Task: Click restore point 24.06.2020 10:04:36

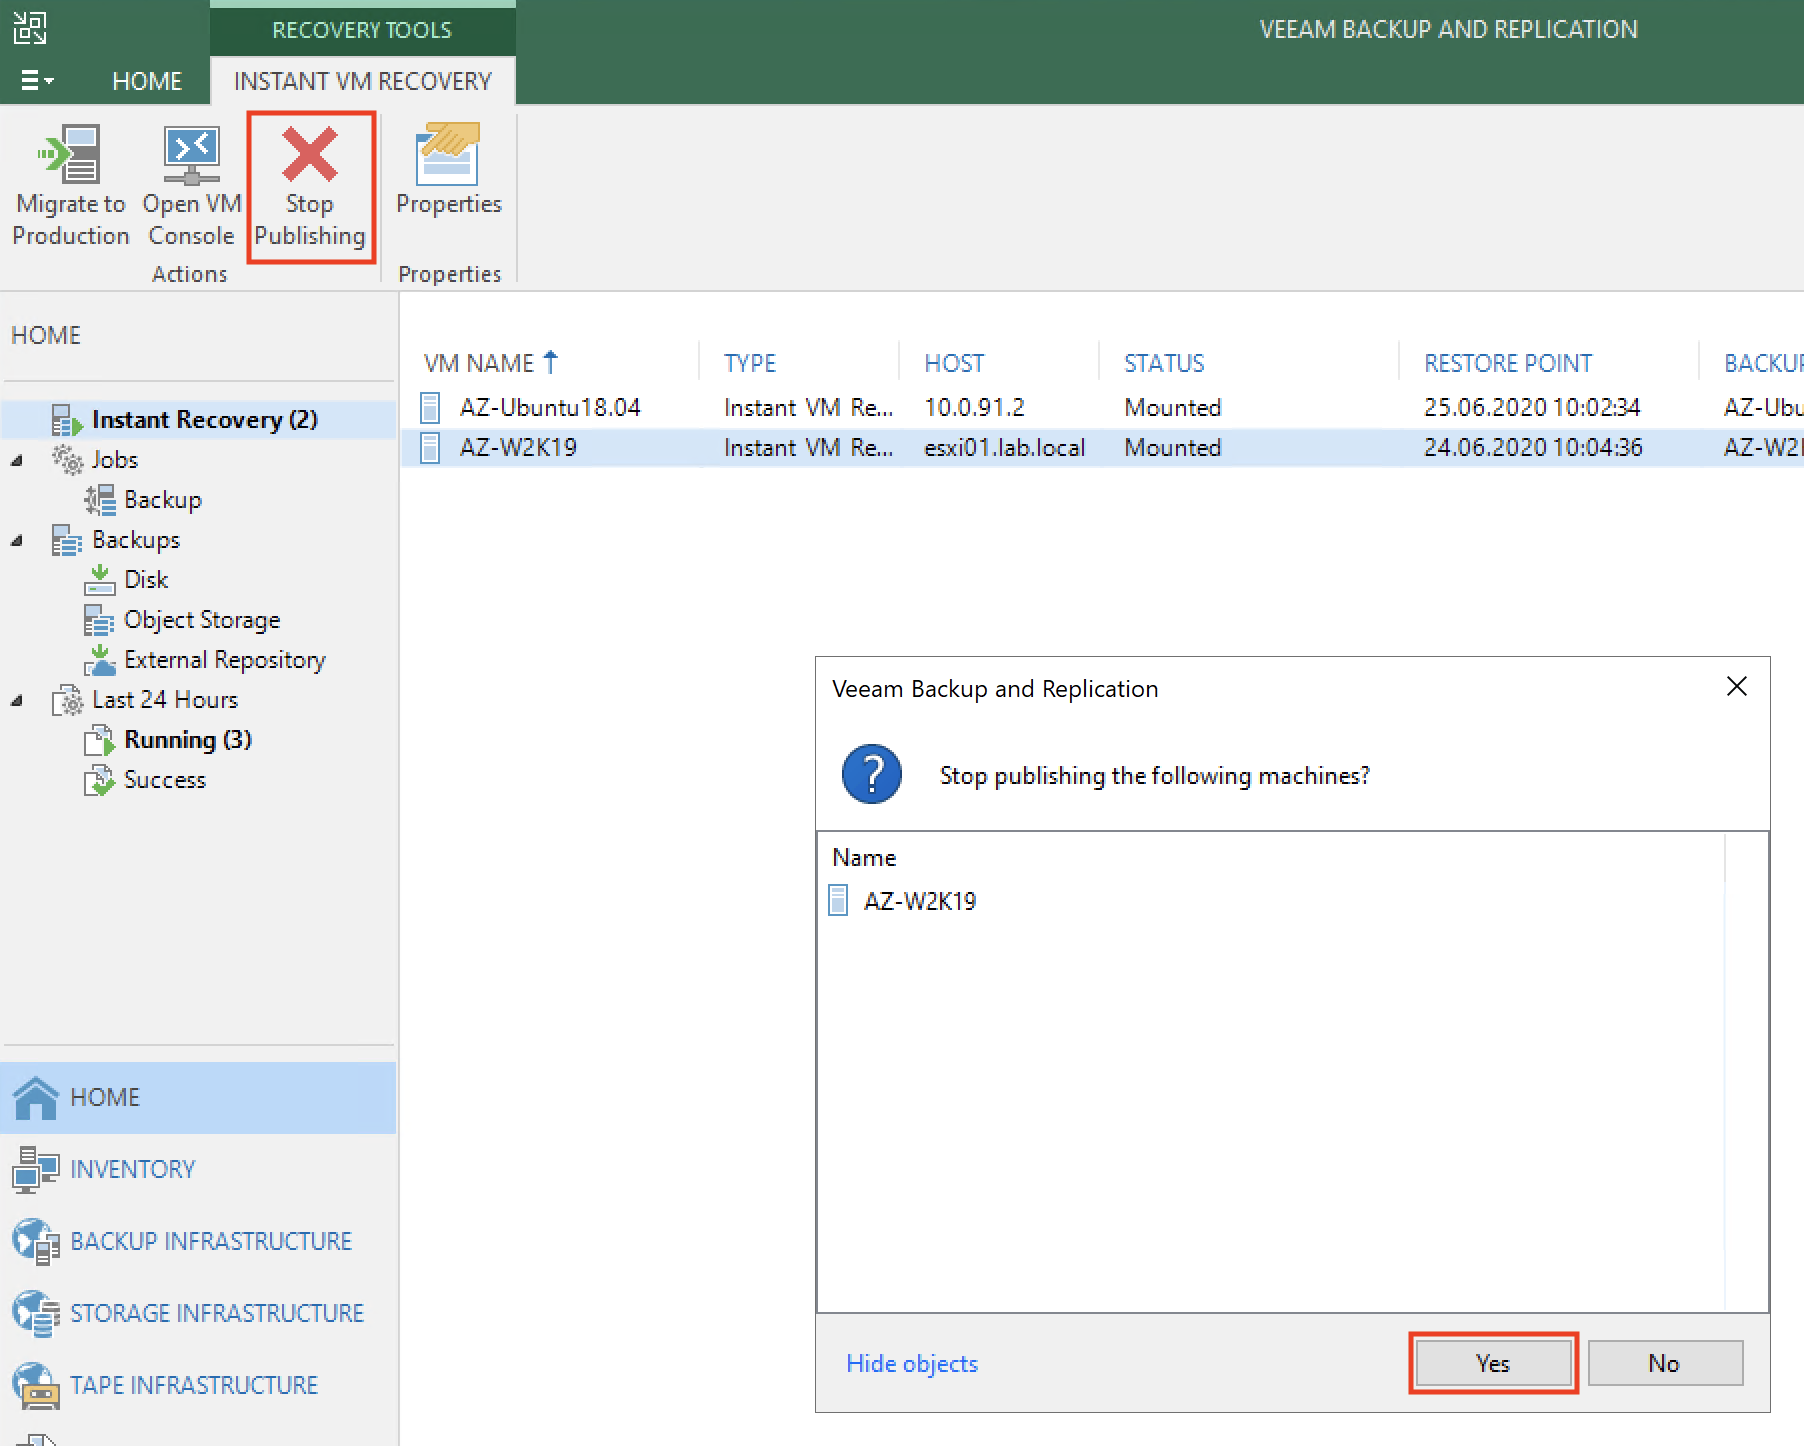Action: 1533,447
